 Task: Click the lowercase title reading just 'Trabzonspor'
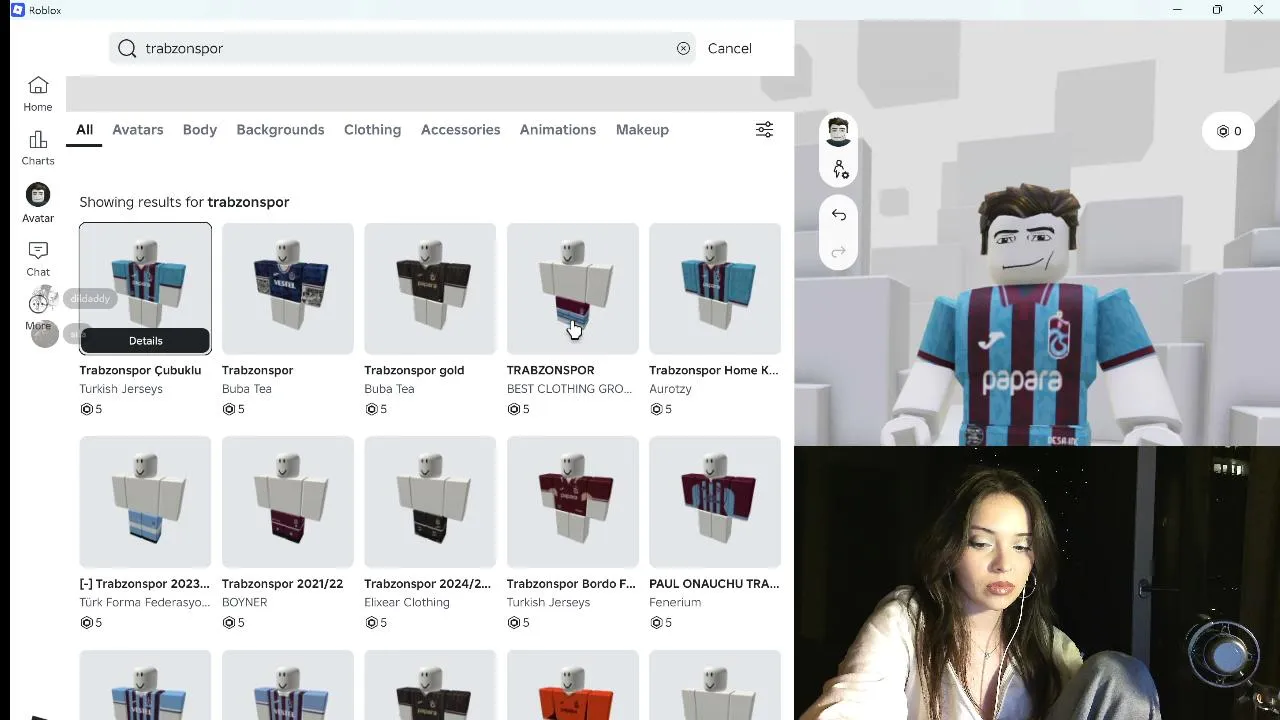pos(257,370)
